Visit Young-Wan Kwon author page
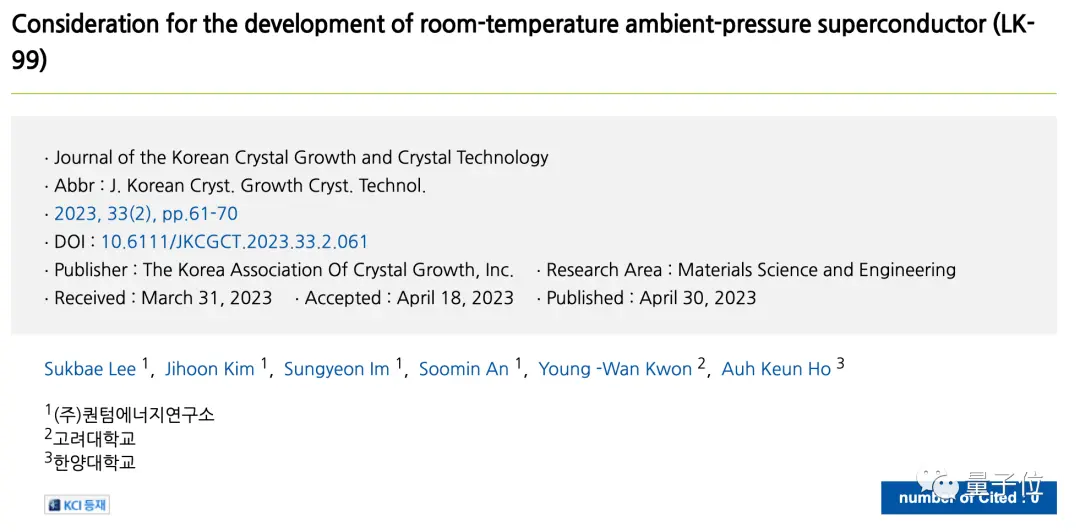1080x532 pixels. tap(615, 369)
